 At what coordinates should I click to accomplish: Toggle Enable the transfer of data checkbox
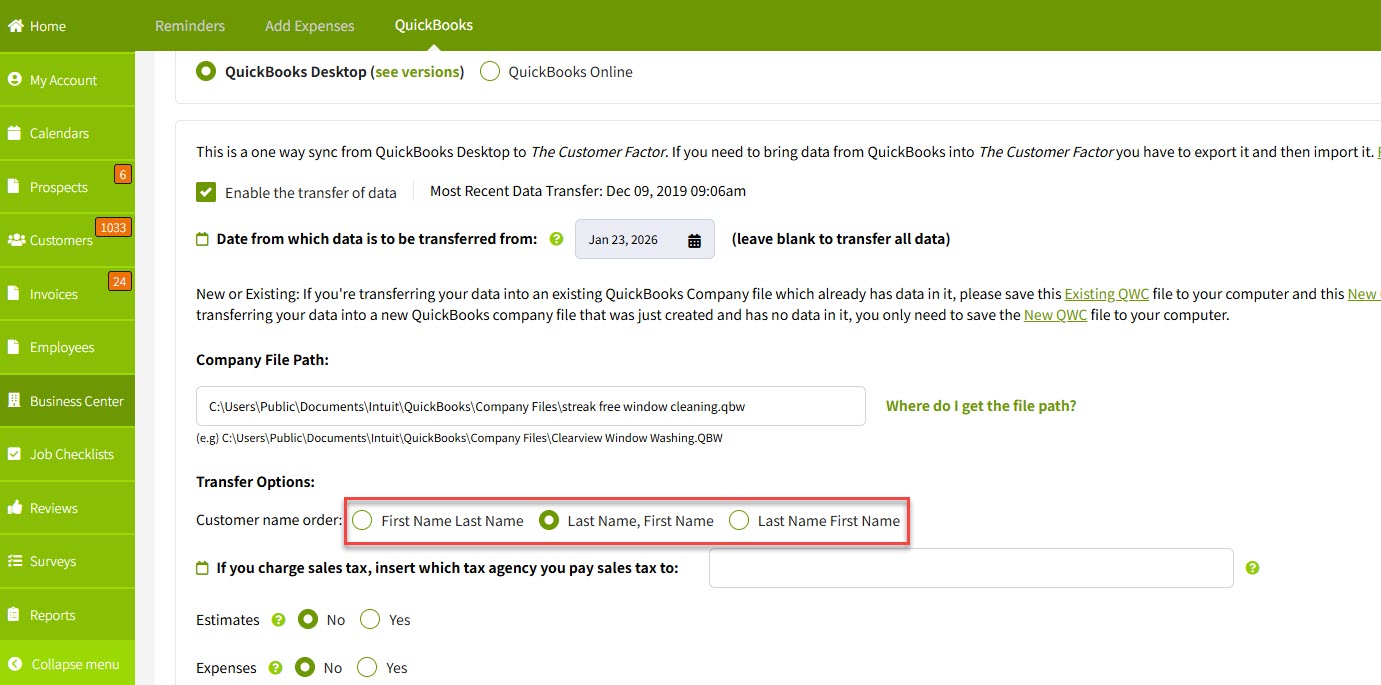pos(206,192)
